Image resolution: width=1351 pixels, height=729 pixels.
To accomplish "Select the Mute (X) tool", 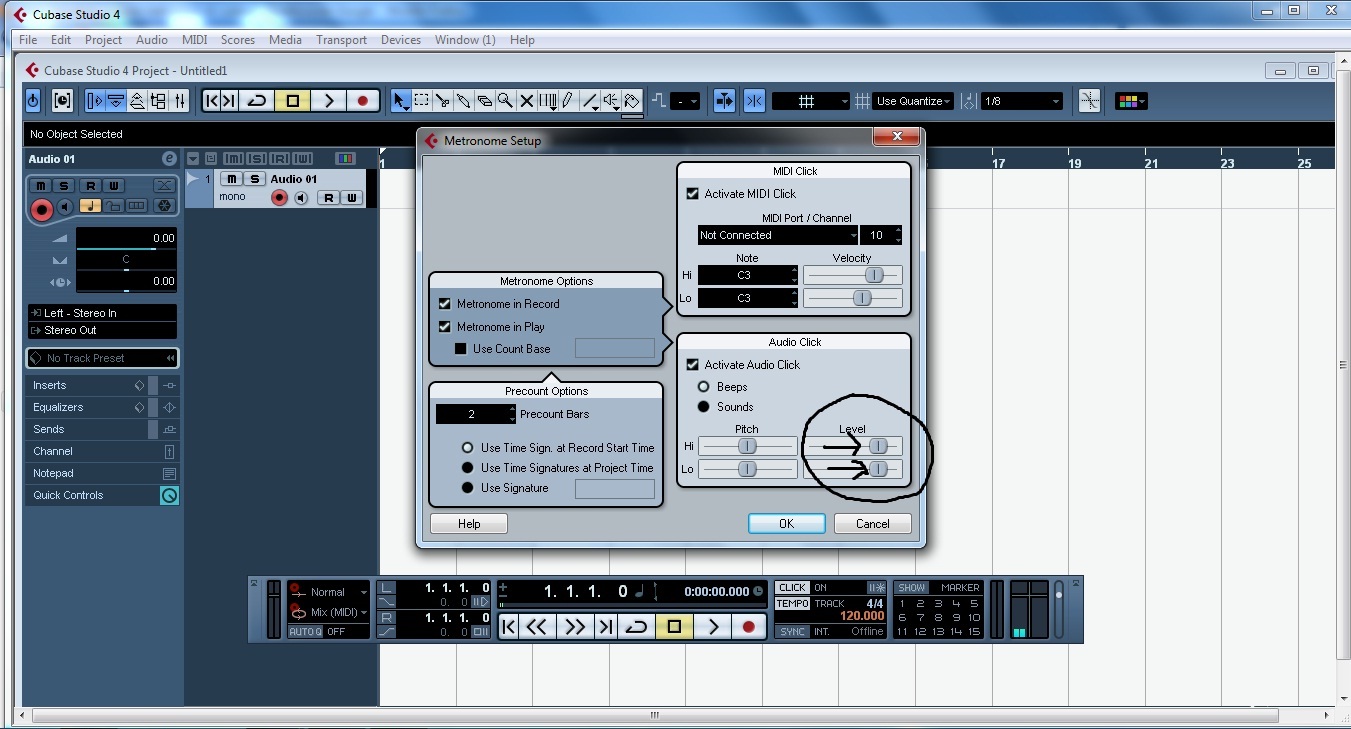I will tap(527, 100).
